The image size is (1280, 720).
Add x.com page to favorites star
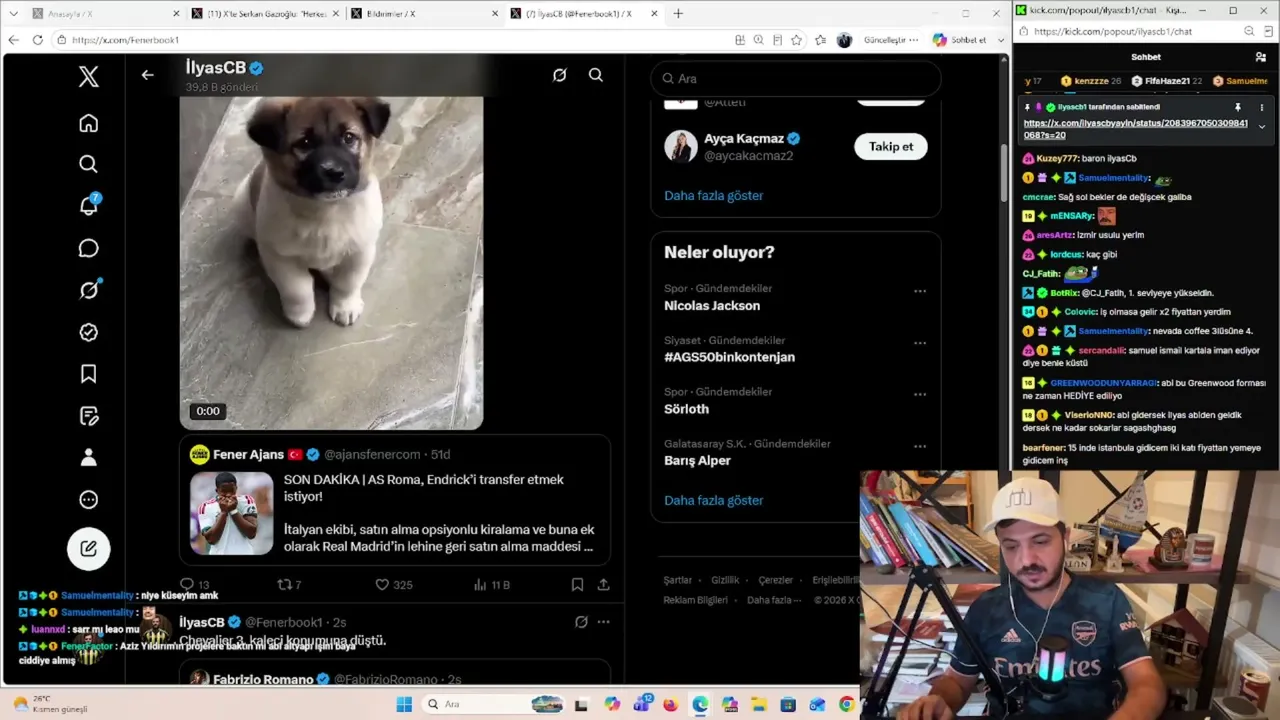(x=797, y=40)
